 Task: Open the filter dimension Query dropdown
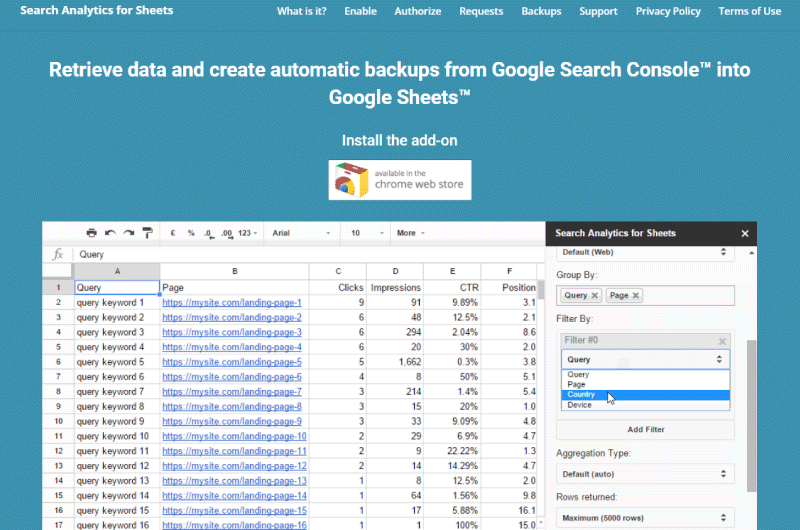[x=645, y=360]
